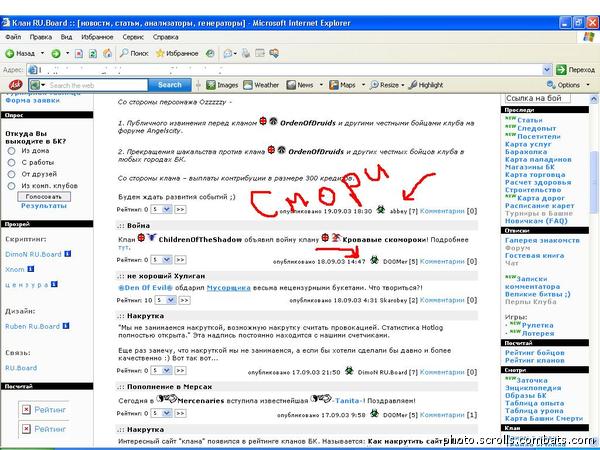Viewport: 600px width, 450px height.
Task: Open the Избранное favorites toolbar button
Action: (x=177, y=54)
